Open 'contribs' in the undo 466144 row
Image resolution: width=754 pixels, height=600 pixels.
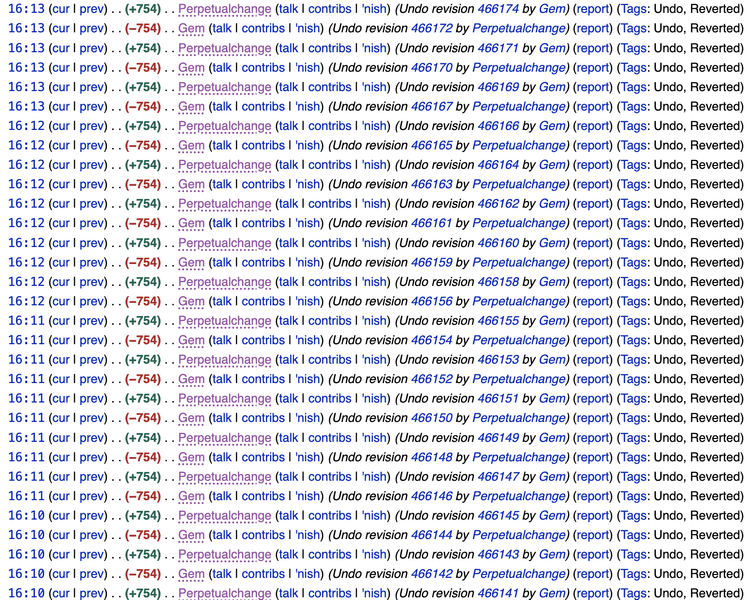(x=263, y=535)
